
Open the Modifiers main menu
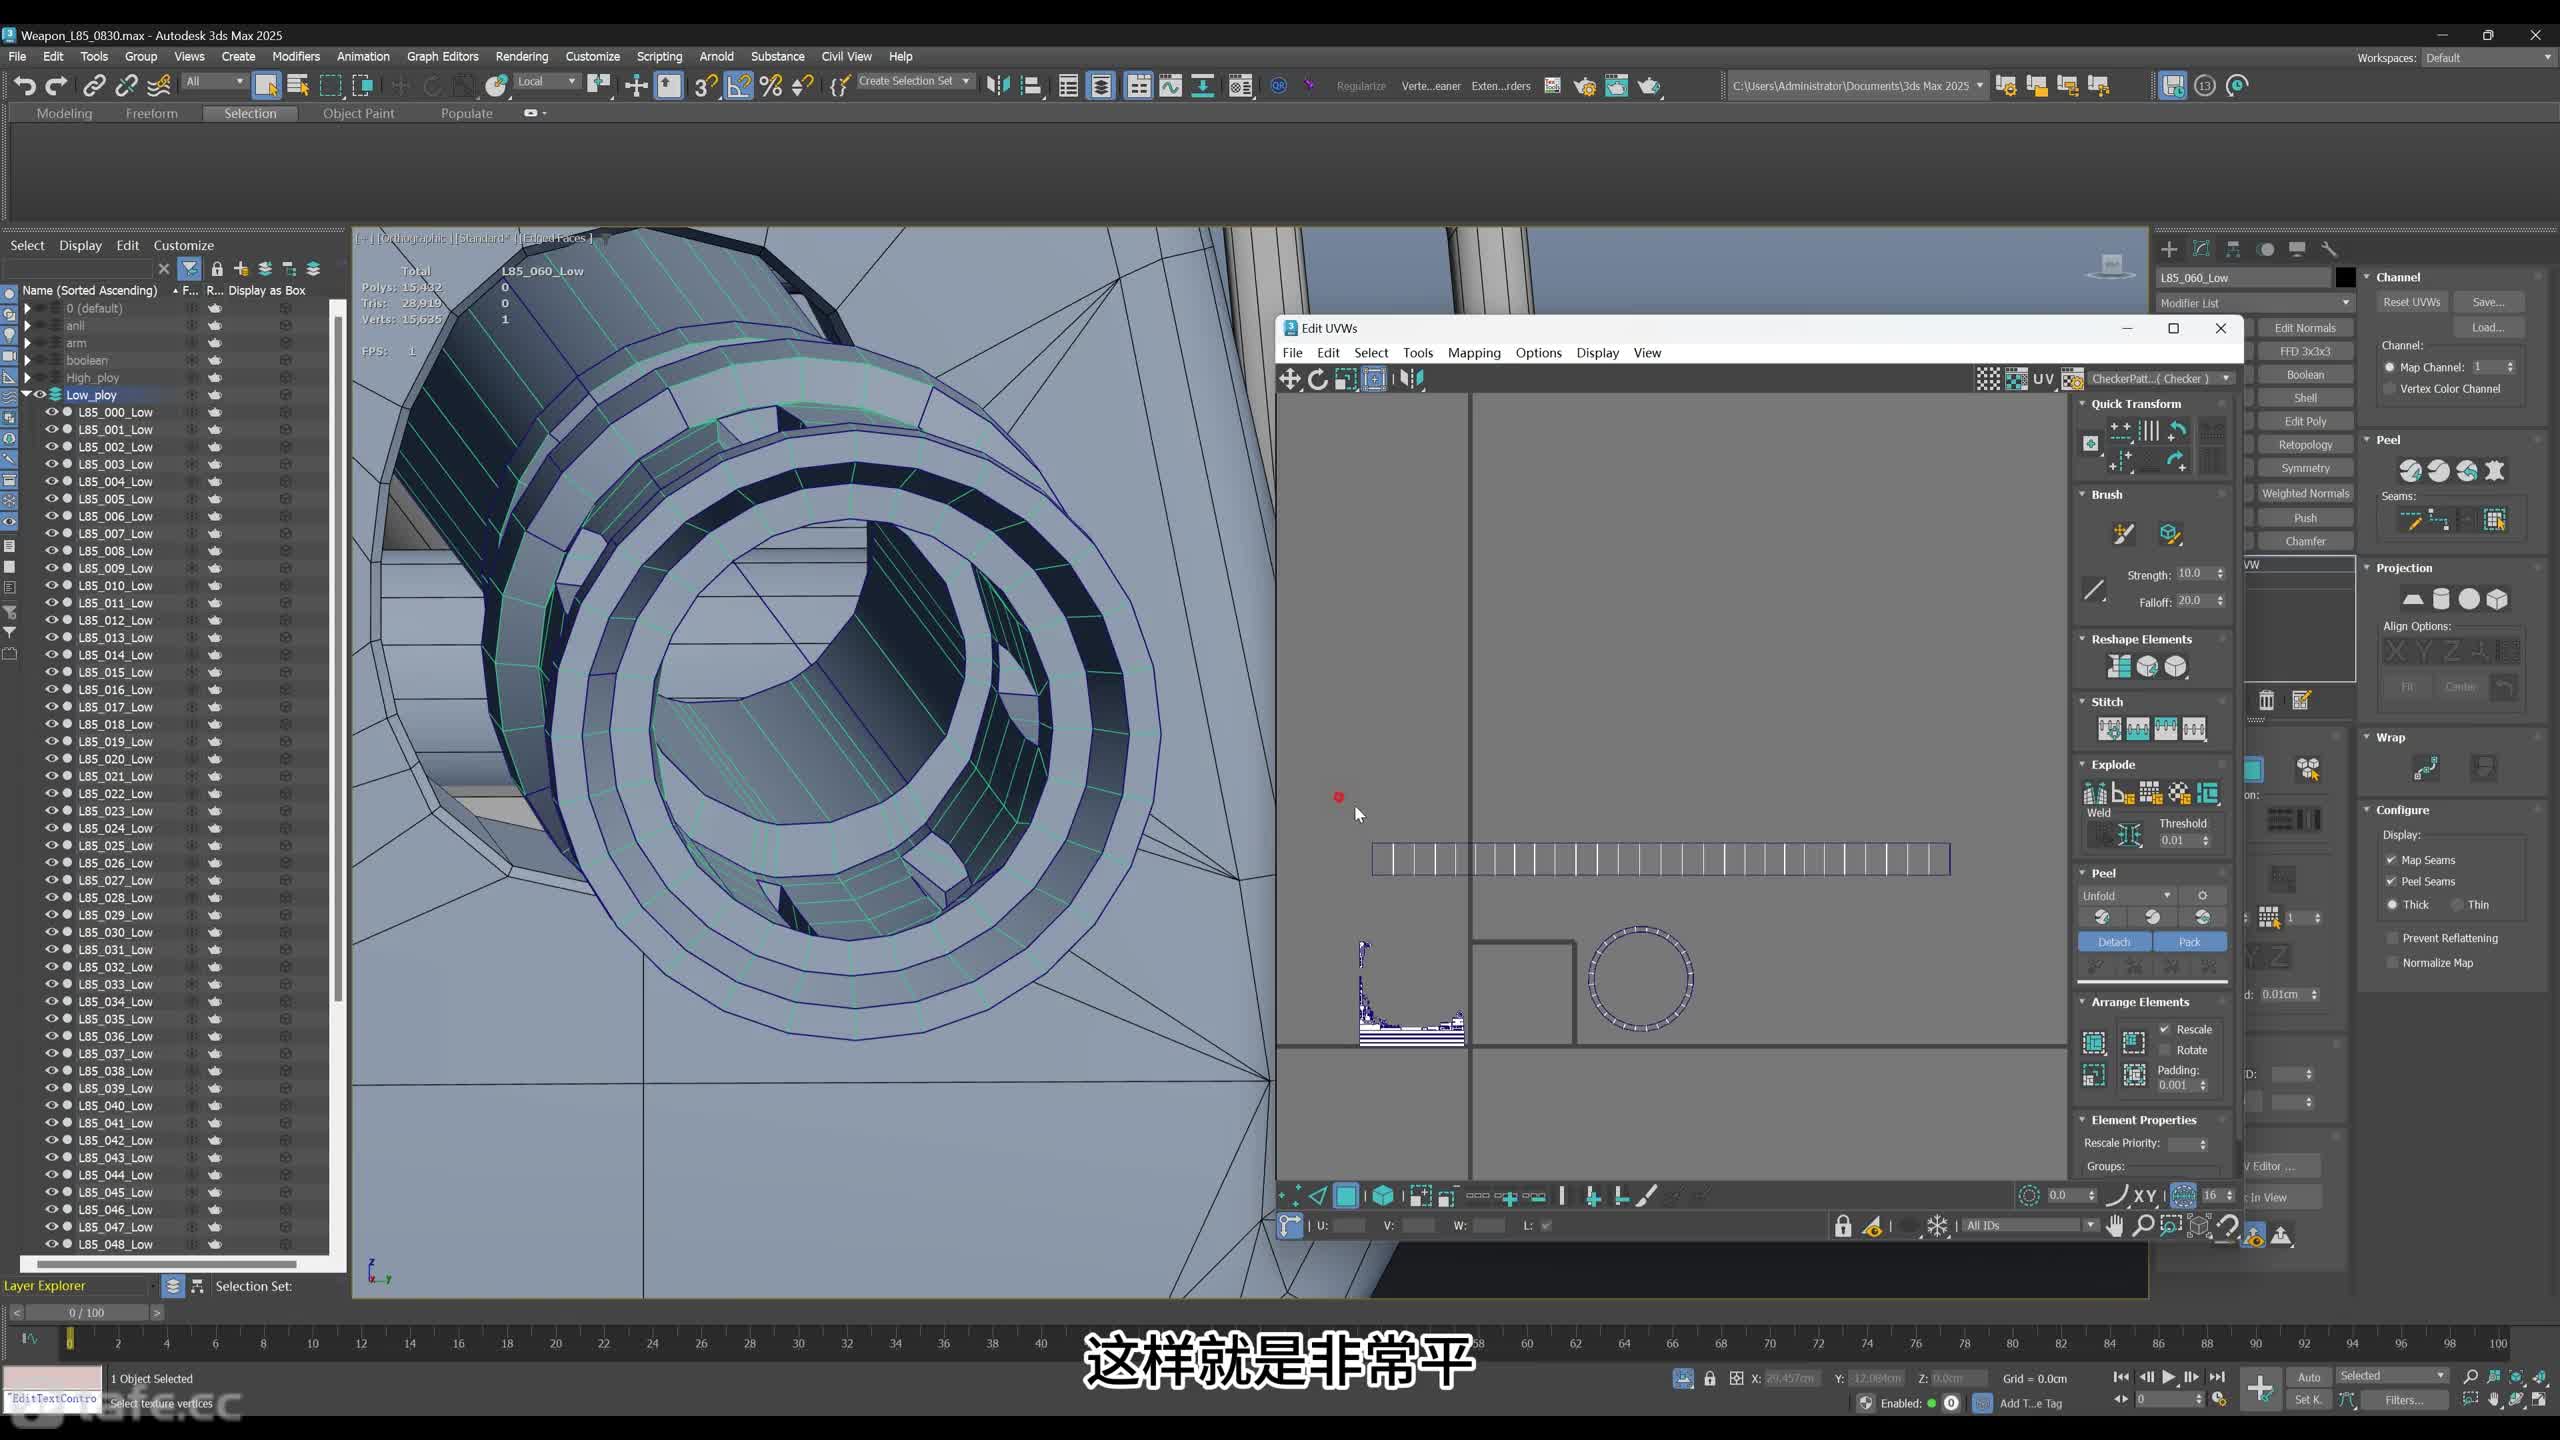tap(296, 57)
